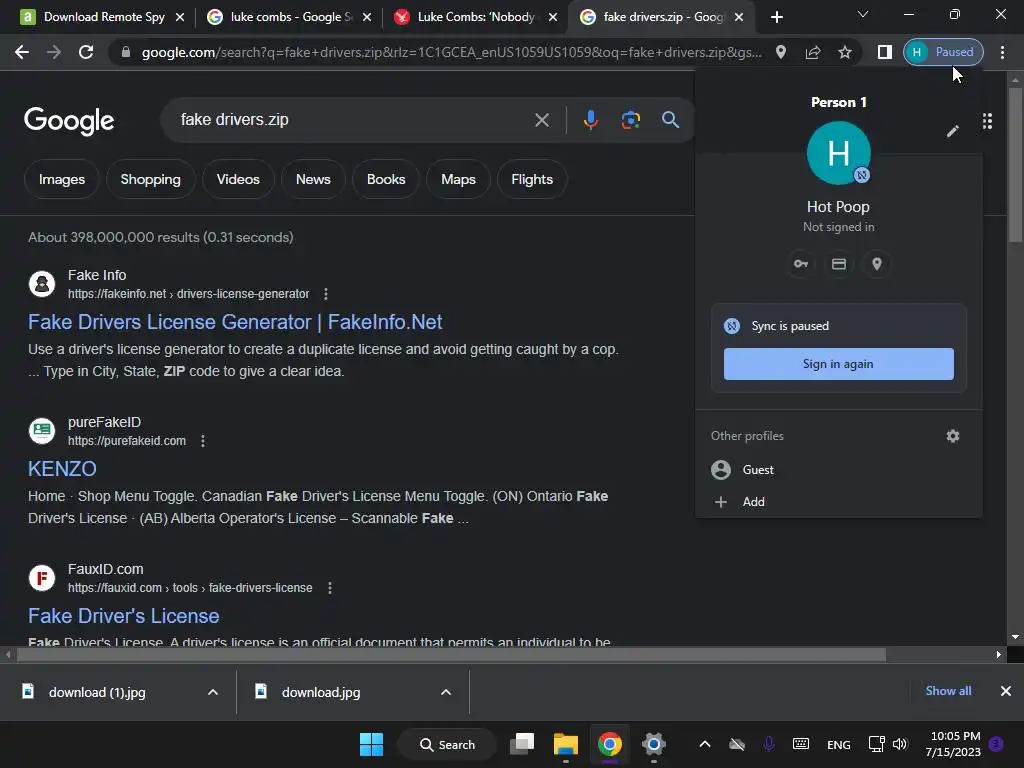Open Google apps grid
Image resolution: width=1024 pixels, height=768 pixels.
(987, 121)
